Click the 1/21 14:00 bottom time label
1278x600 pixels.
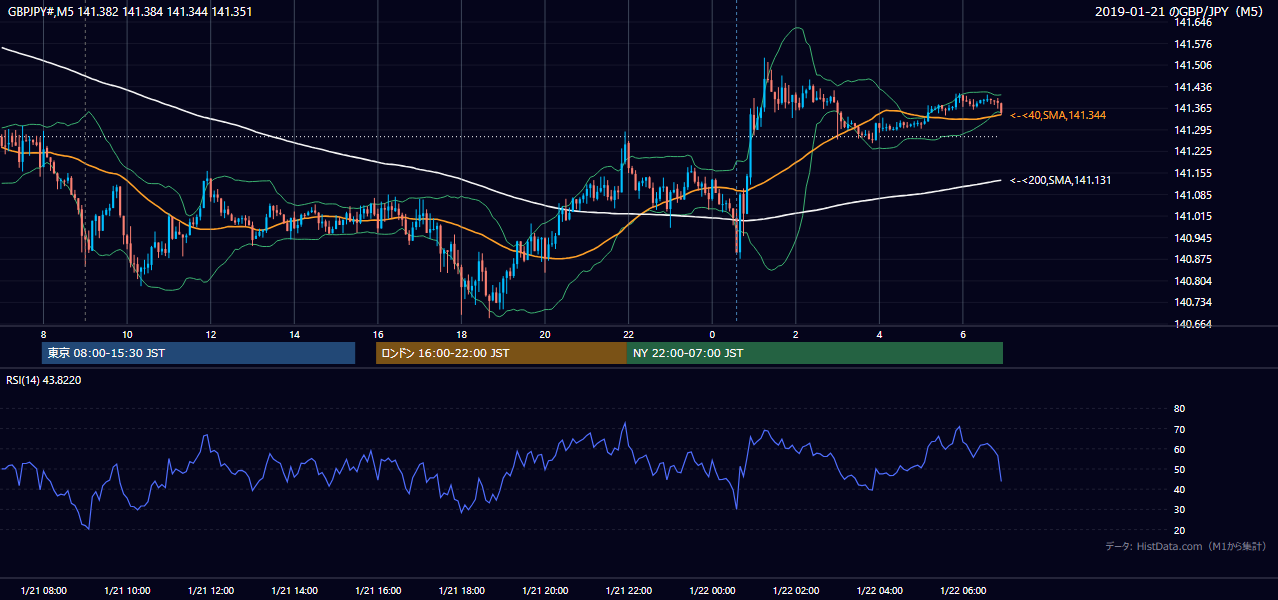tap(294, 591)
